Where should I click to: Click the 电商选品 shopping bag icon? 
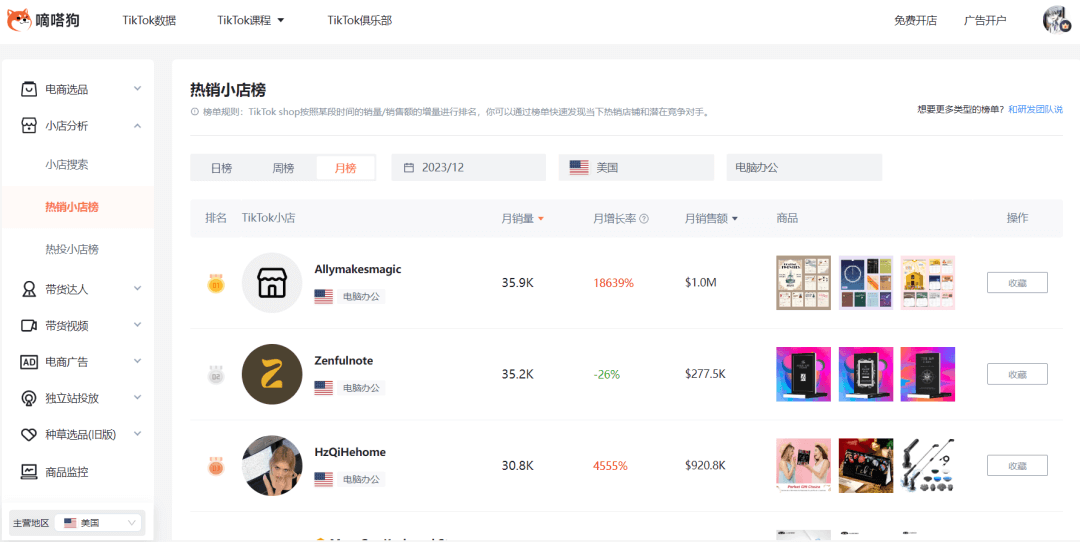[29, 89]
